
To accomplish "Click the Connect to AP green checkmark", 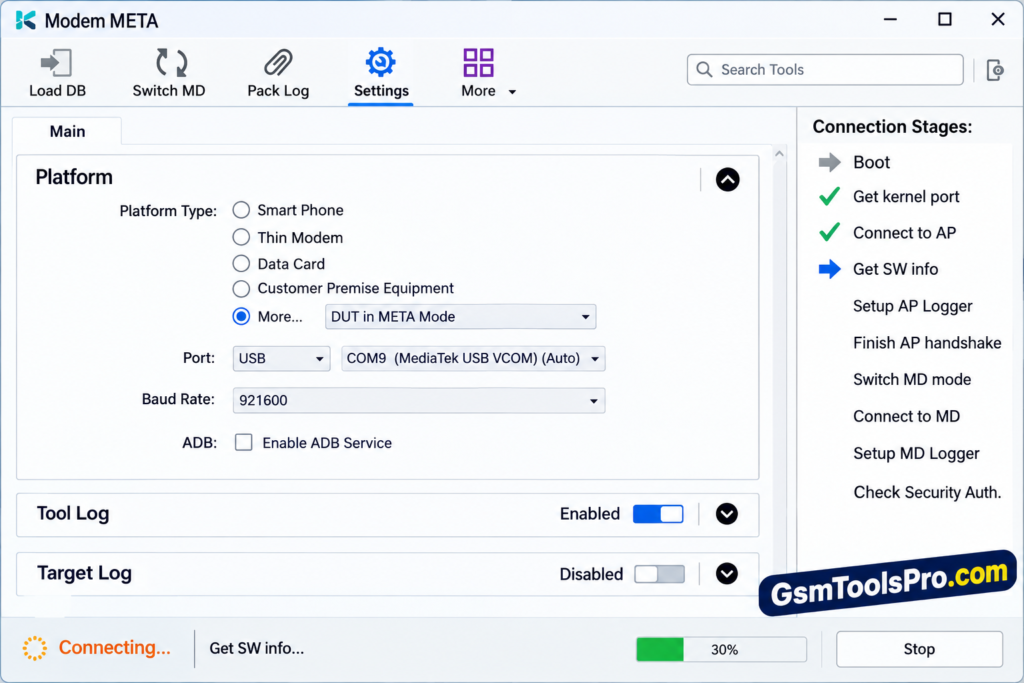I will pos(829,232).
